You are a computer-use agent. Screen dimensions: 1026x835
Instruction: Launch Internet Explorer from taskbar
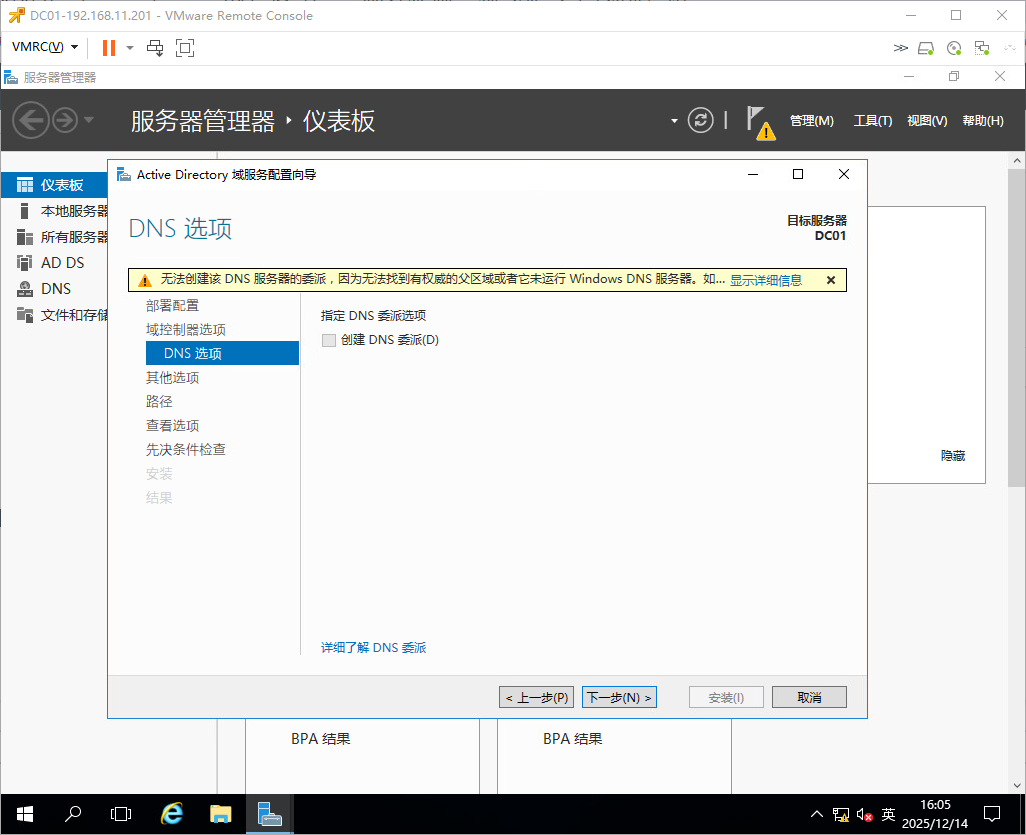pyautogui.click(x=171, y=814)
